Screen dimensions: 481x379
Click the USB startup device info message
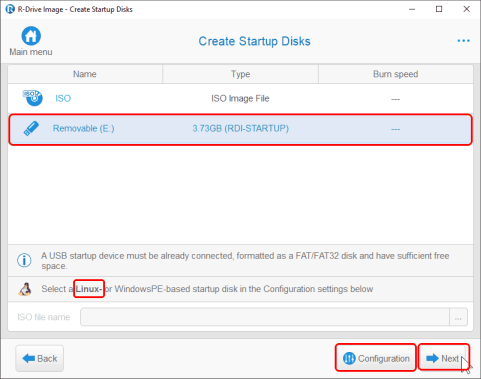[245, 261]
